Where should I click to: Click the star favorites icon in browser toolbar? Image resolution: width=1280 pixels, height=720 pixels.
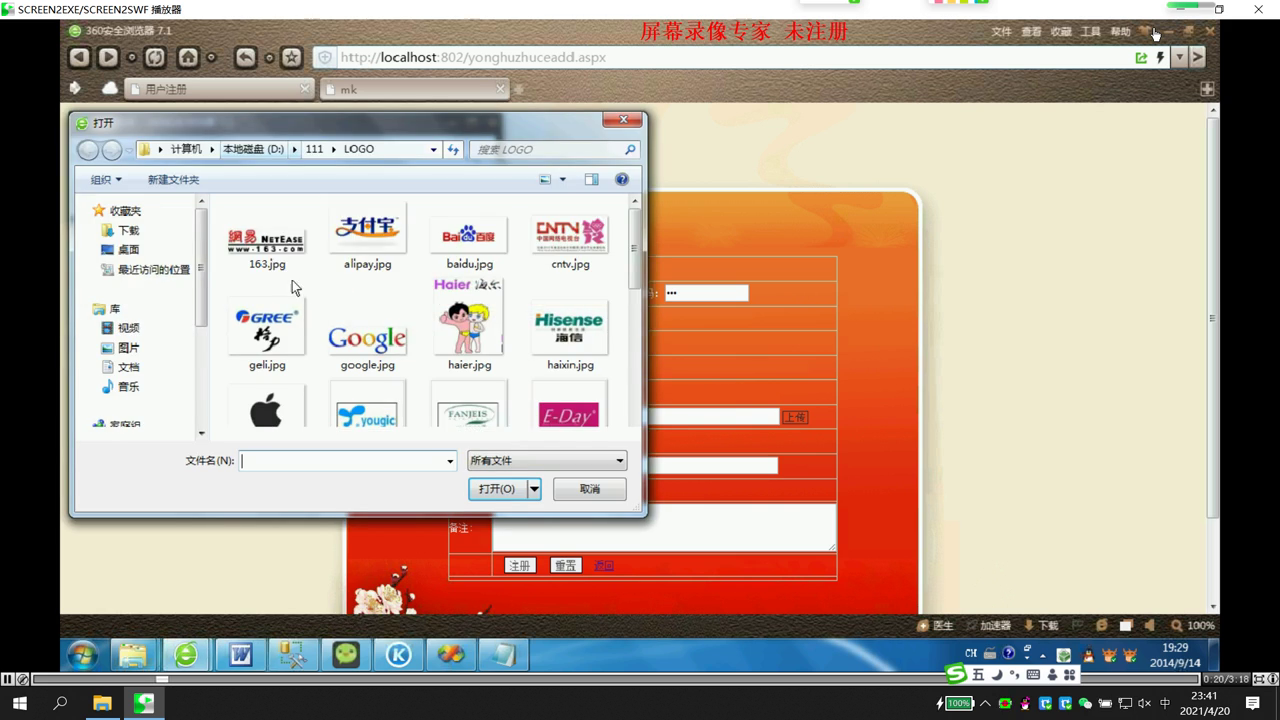292,57
